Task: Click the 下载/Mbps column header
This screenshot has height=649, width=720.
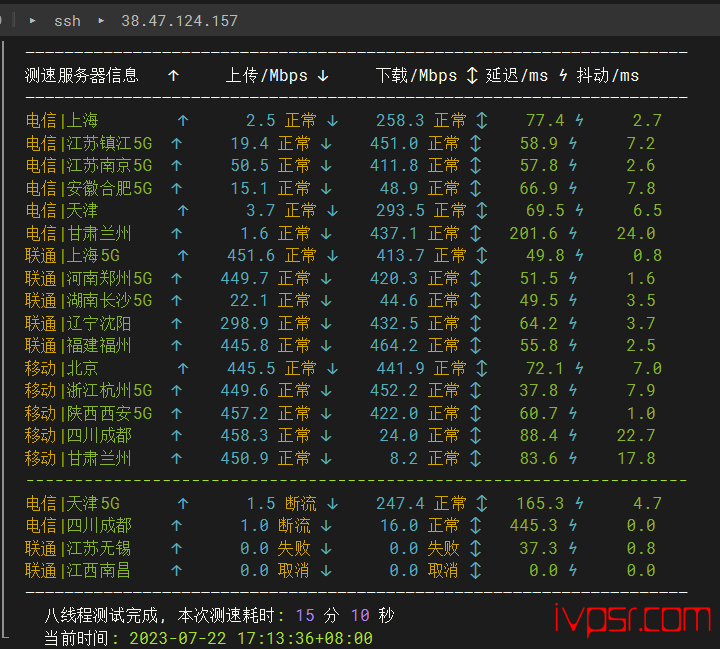Action: 416,75
